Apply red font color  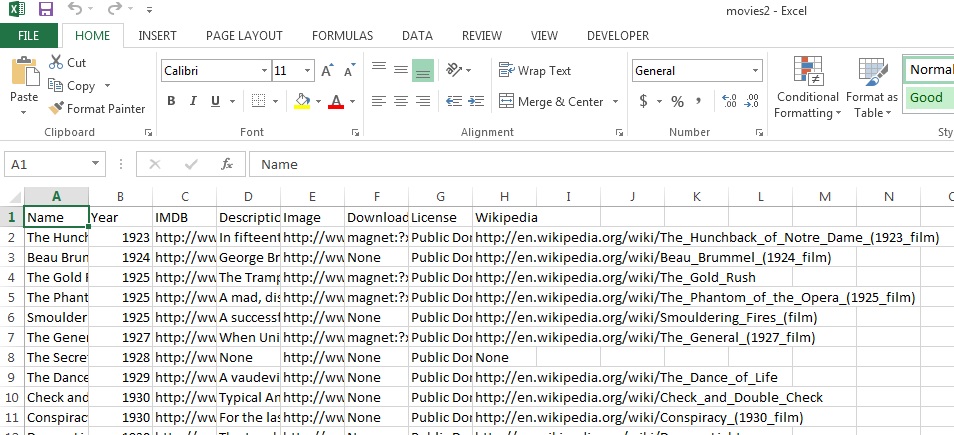336,101
